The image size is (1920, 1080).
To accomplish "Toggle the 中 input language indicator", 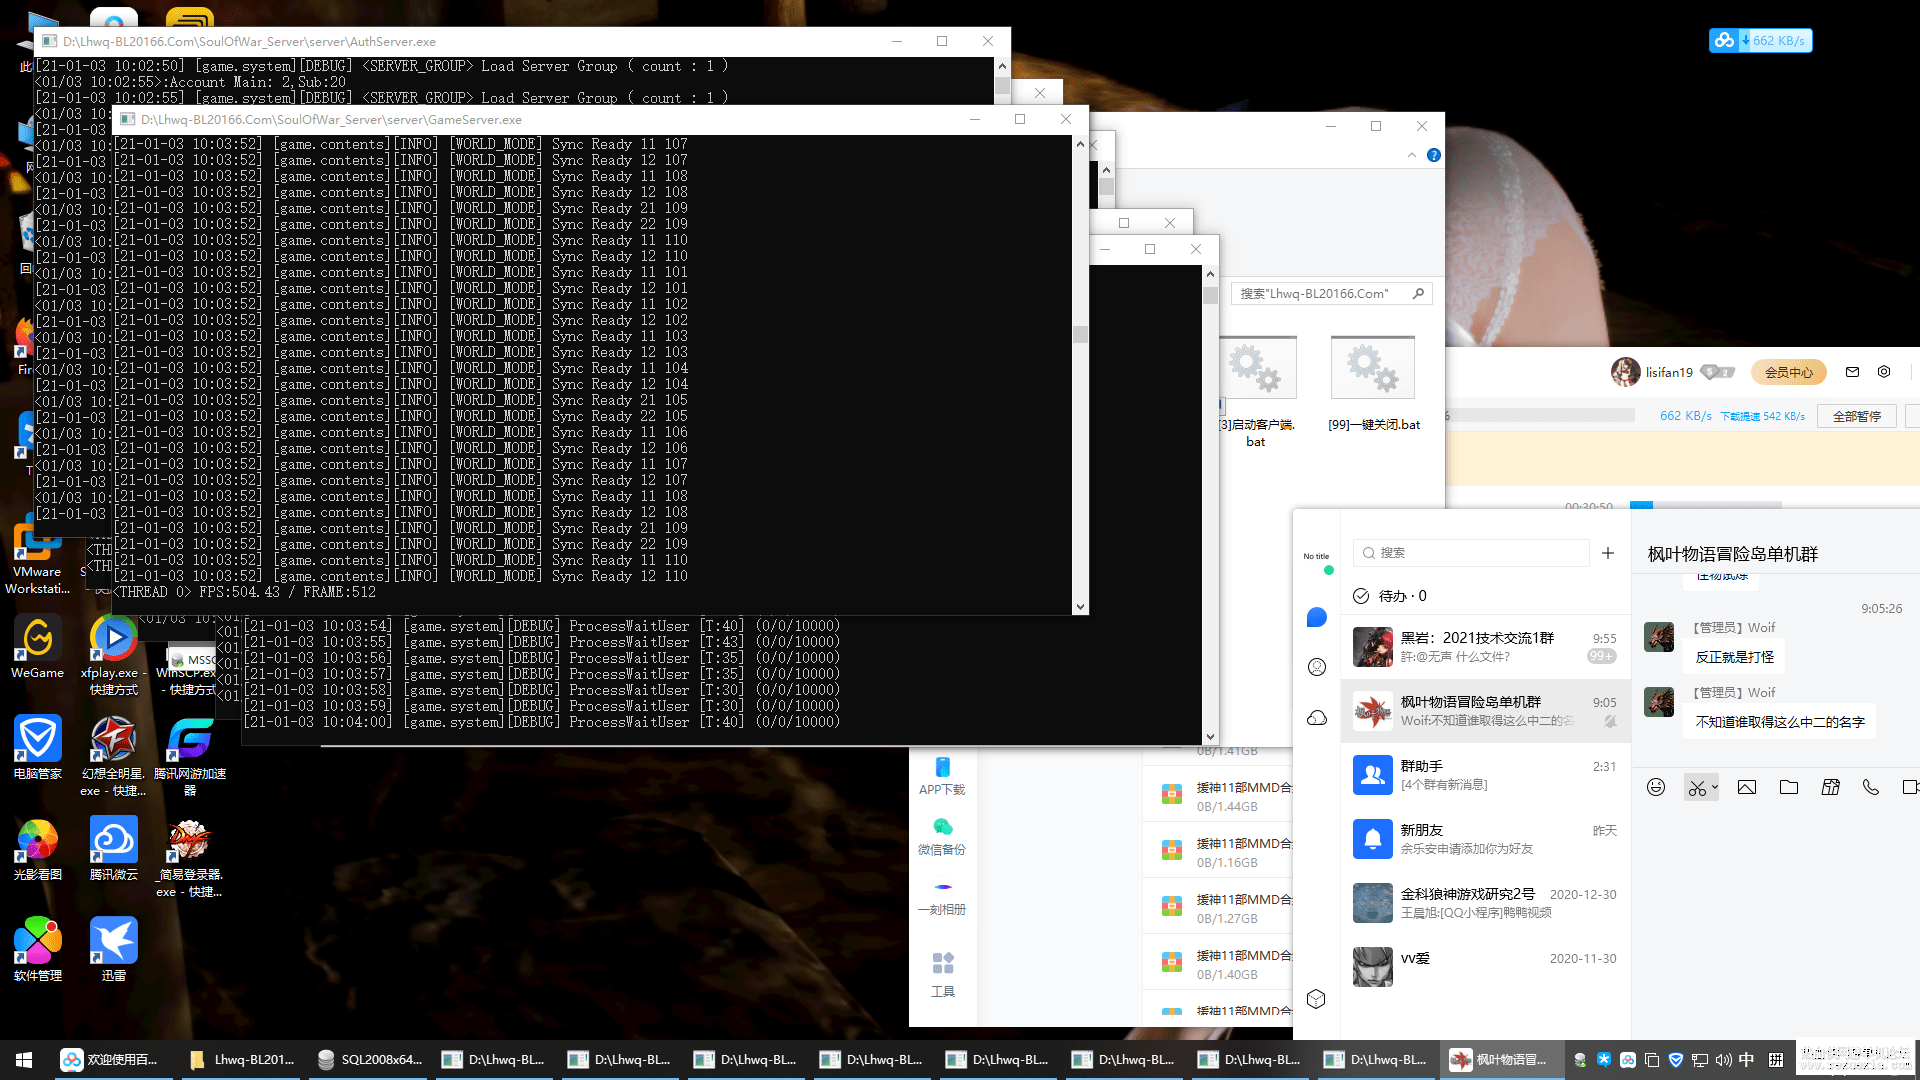I will [1747, 1060].
